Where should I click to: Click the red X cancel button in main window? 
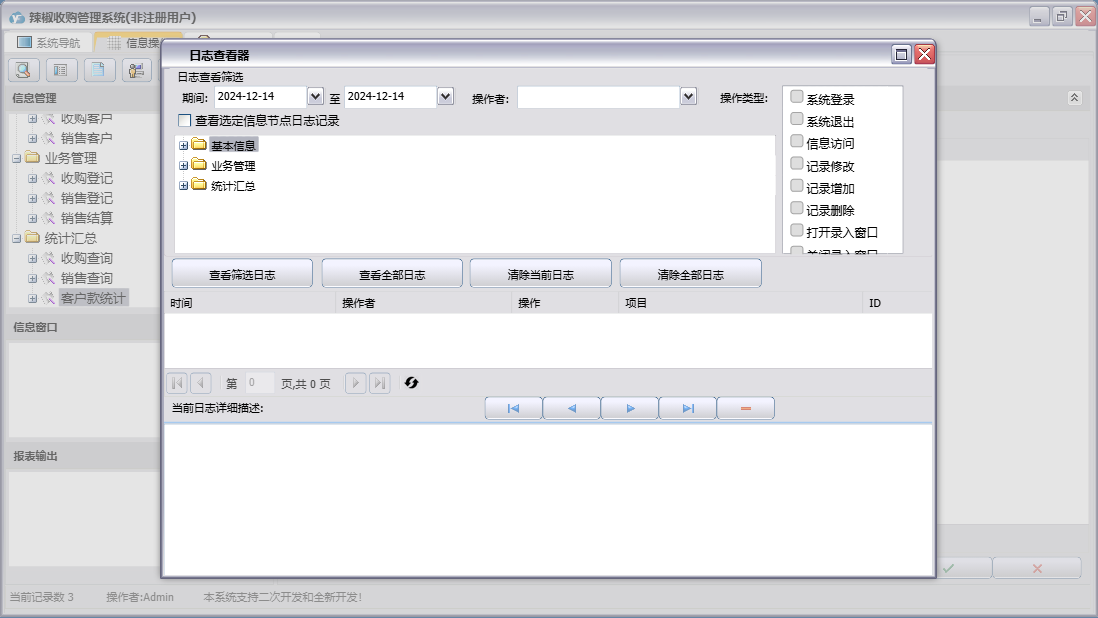pyautogui.click(x=1037, y=568)
